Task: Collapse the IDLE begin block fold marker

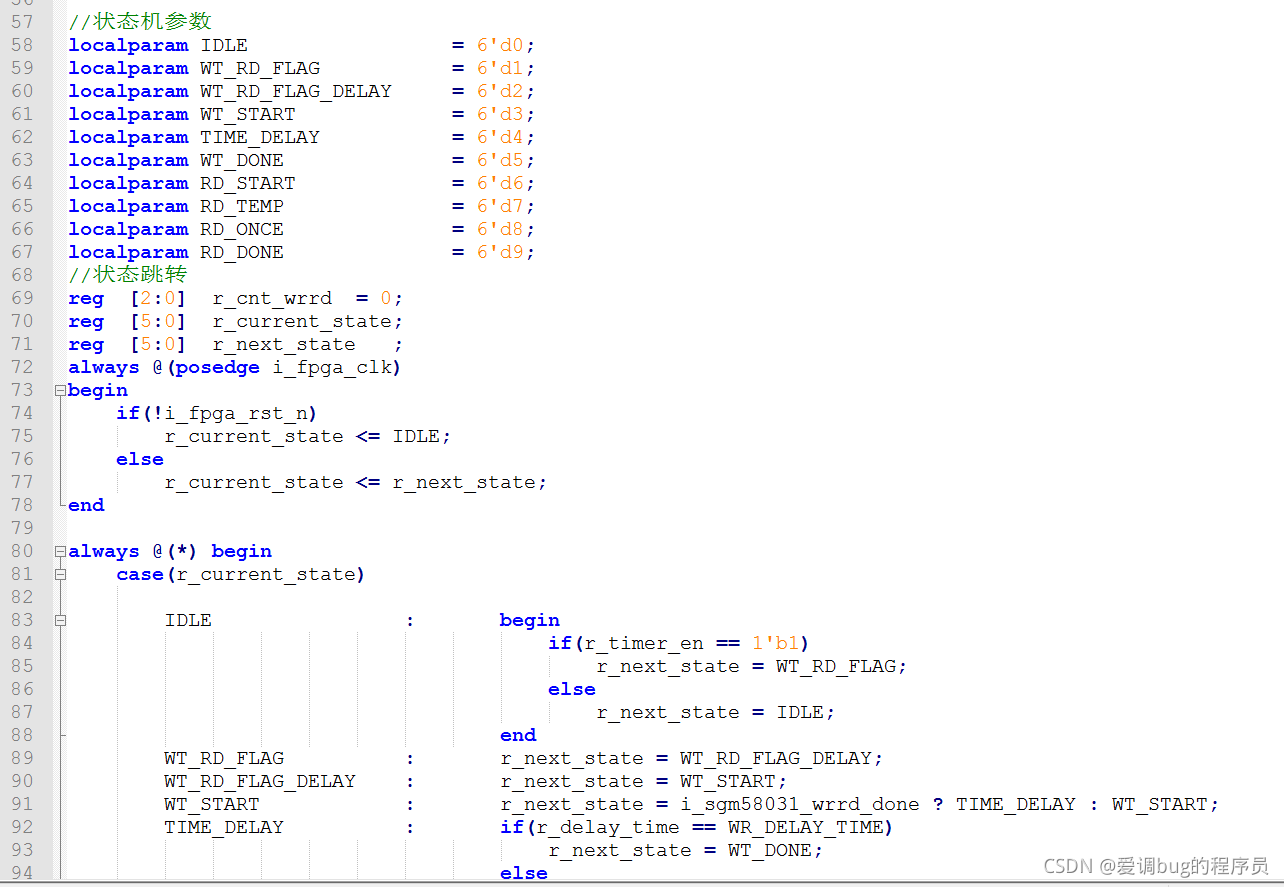Action: [x=60, y=620]
